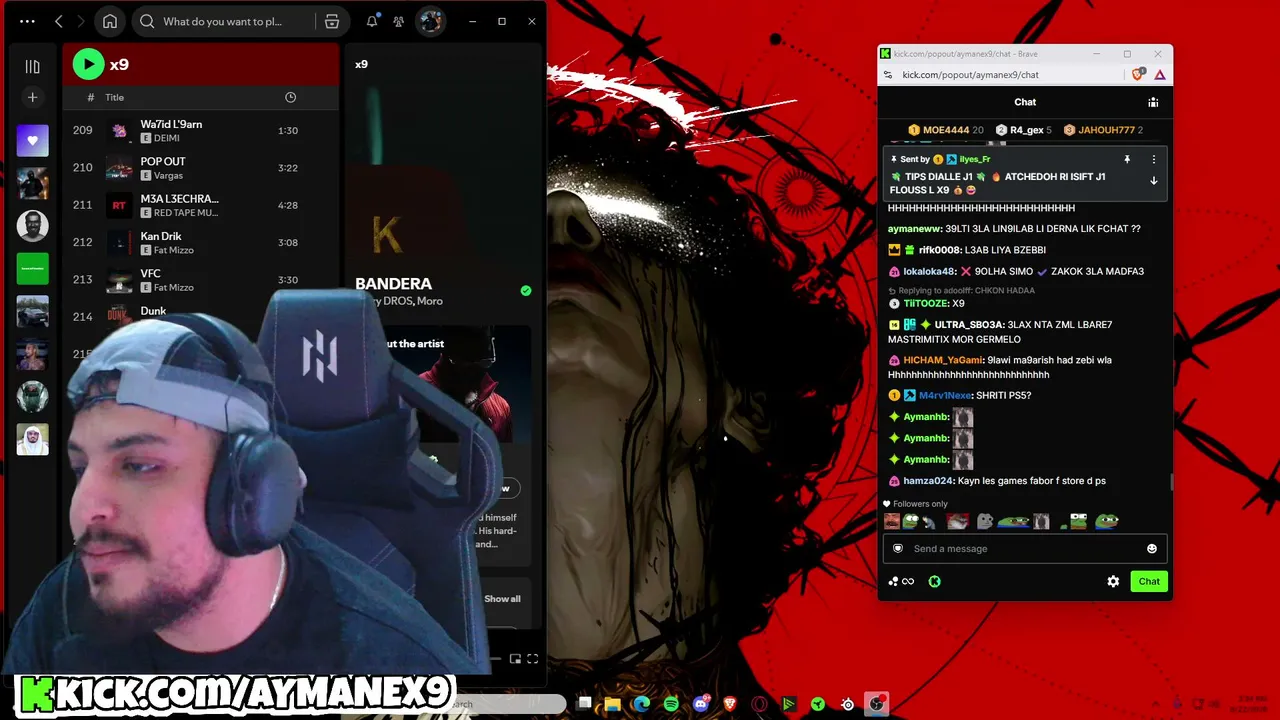This screenshot has height=720, width=1280.
Task: Sort the playlist by Title column
Action: 115,97
